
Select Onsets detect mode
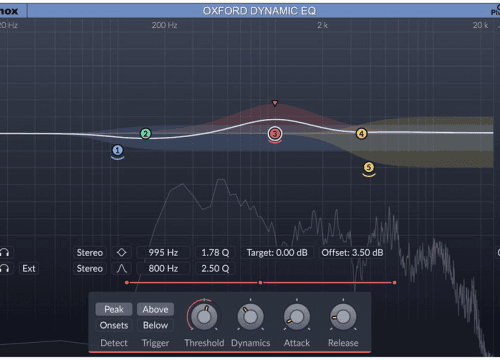pyautogui.click(x=114, y=325)
